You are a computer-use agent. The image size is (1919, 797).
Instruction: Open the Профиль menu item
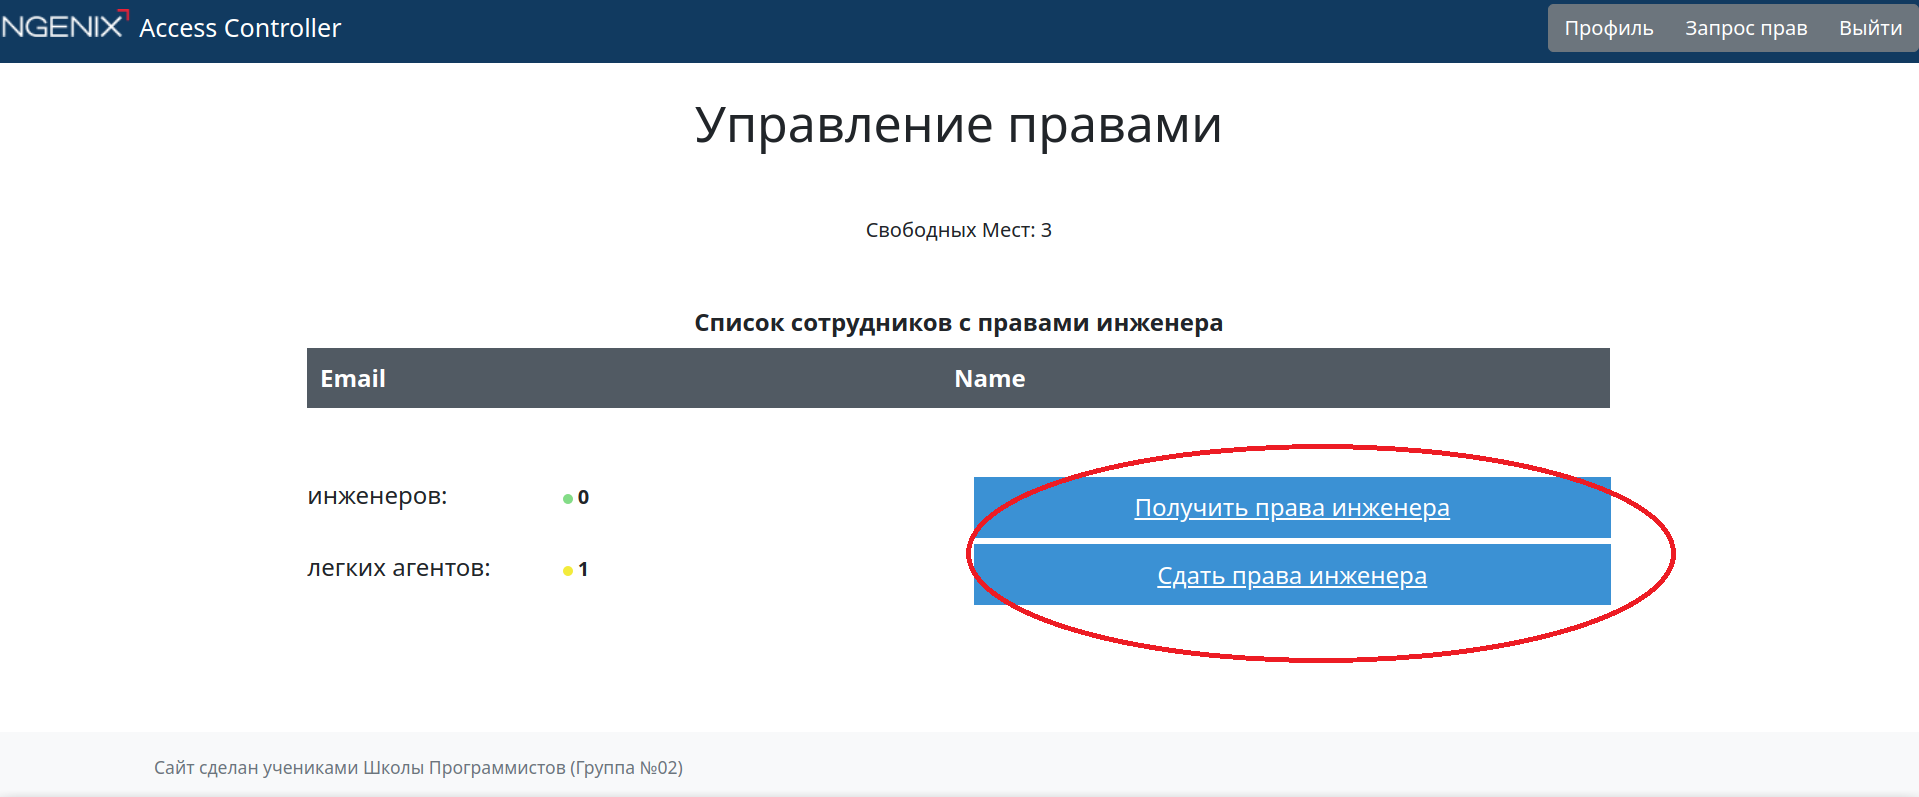coord(1609,28)
